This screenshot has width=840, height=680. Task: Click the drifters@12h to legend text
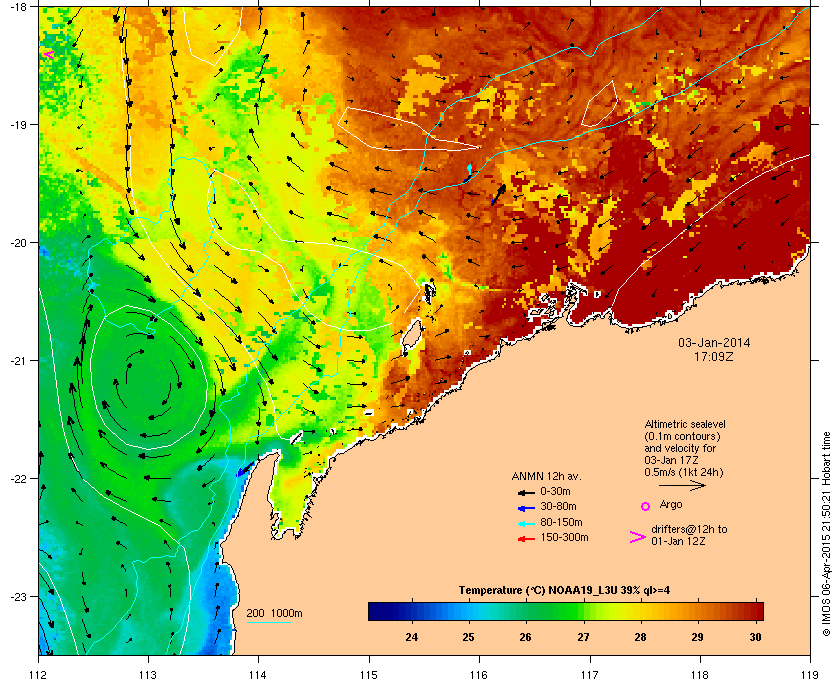tap(689, 529)
